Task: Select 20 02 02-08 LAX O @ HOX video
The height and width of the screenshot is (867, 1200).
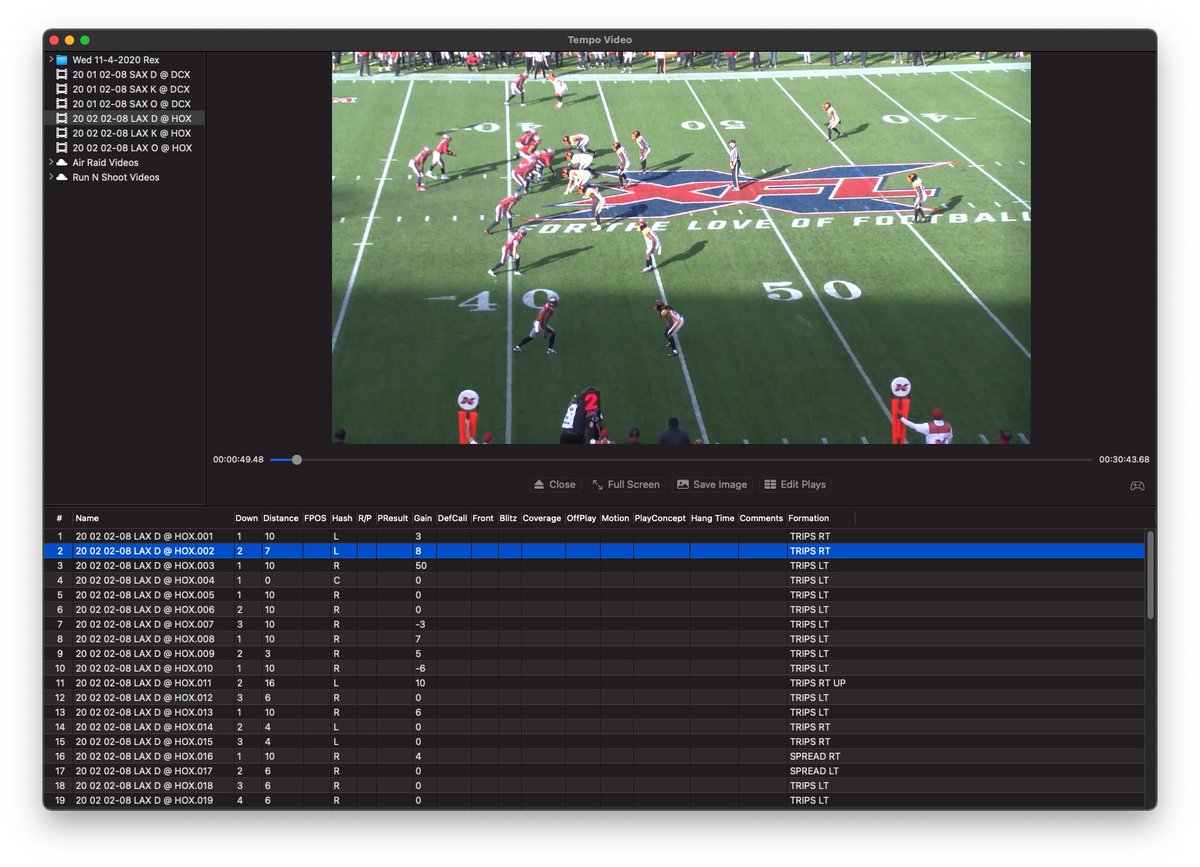Action: coord(131,148)
